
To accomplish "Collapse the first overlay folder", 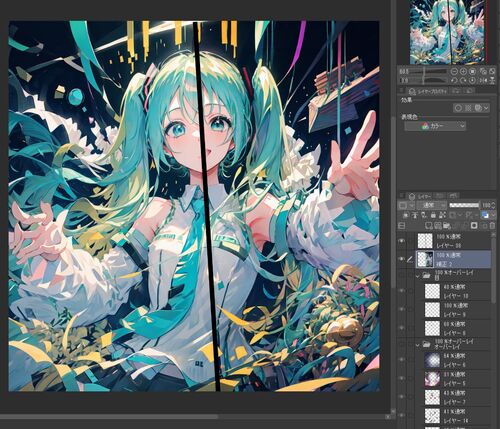I will point(418,276).
